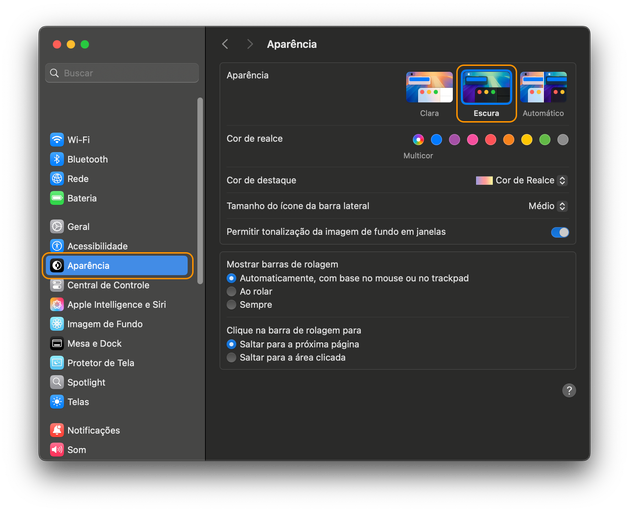Choose 'Saltar para a área clicada'
The height and width of the screenshot is (512, 629).
(x=232, y=357)
